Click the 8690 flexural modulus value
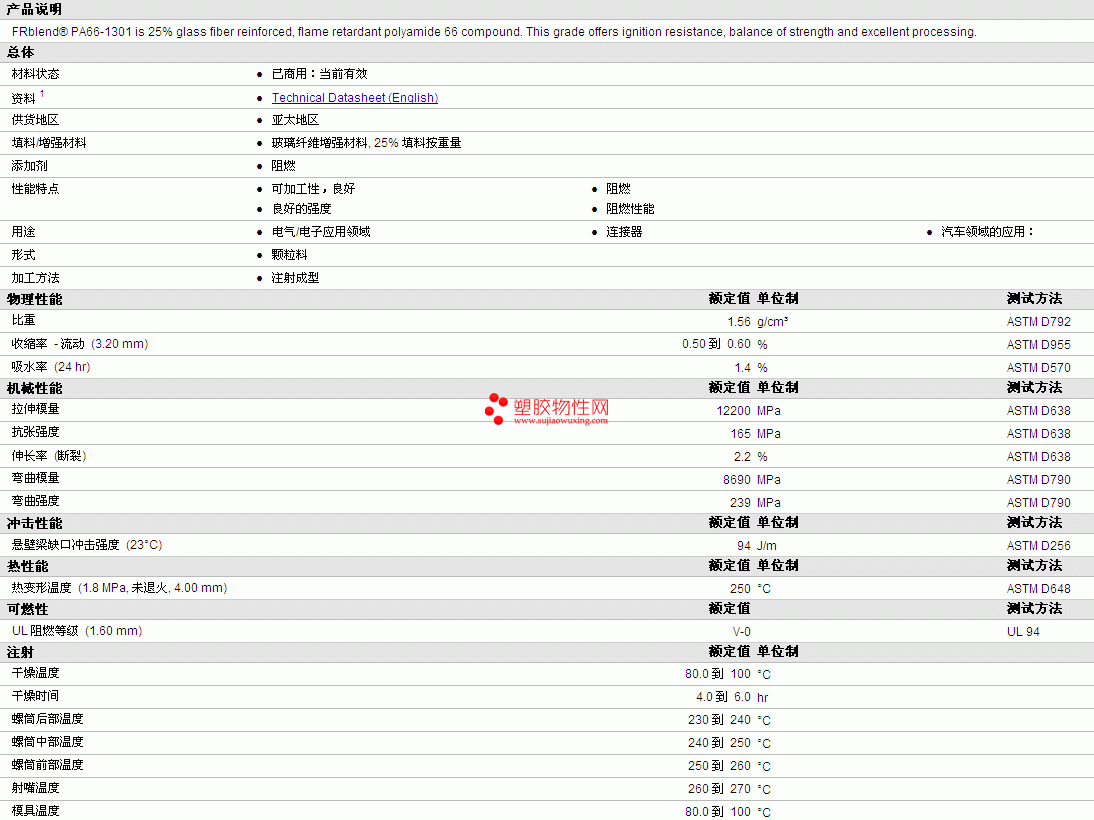The height and width of the screenshot is (820, 1094). (737, 480)
